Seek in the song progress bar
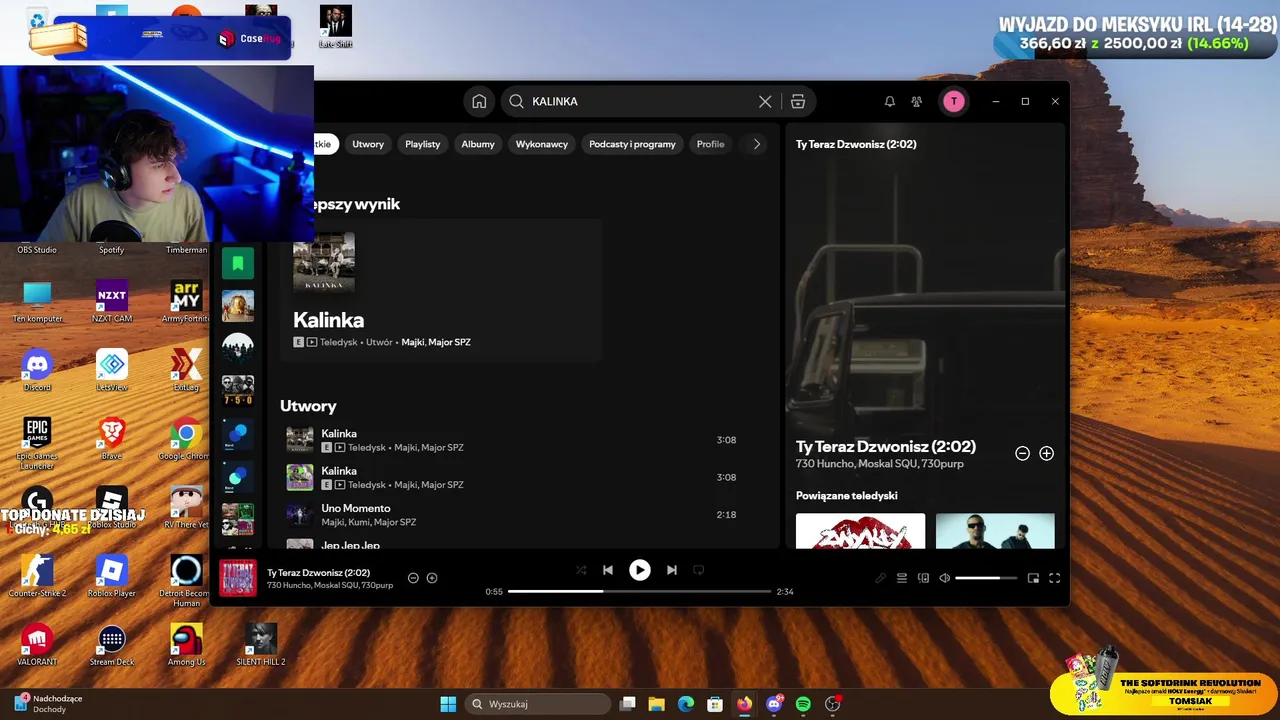Viewport: 1280px width, 720px height. click(640, 591)
